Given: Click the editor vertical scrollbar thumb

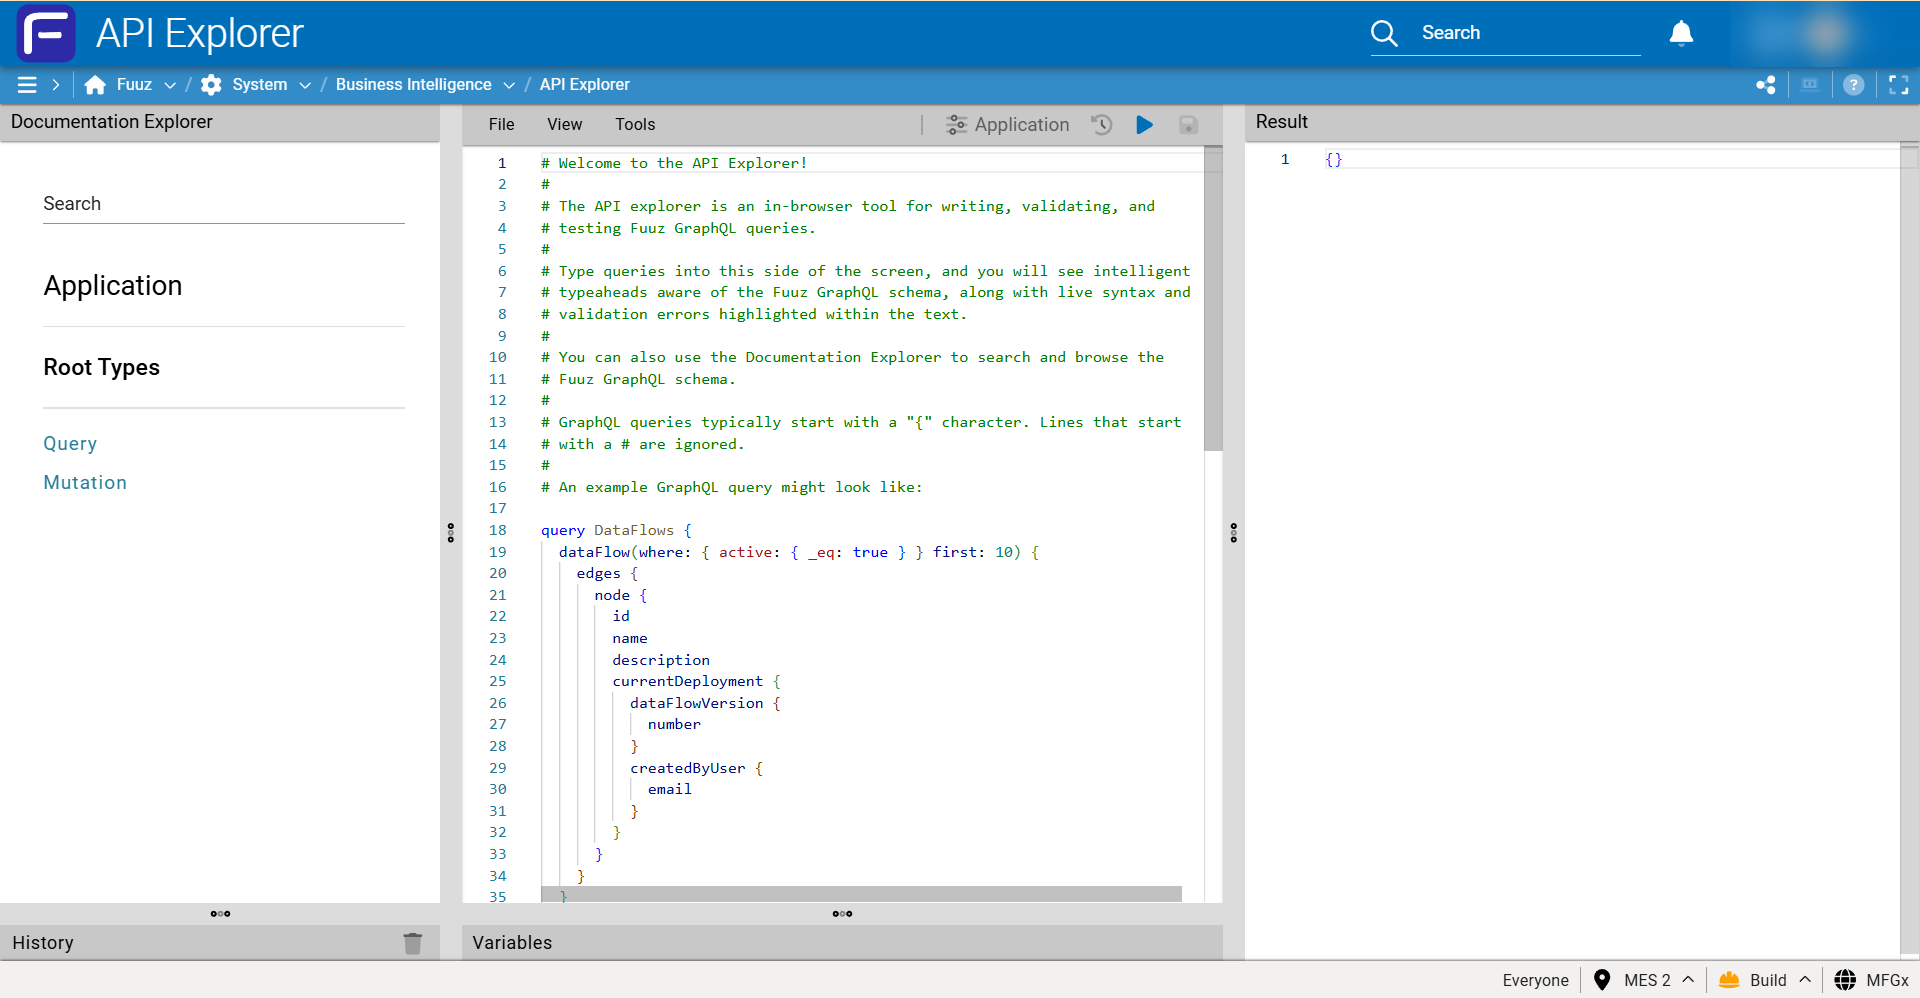Looking at the screenshot, I should coord(1213,300).
